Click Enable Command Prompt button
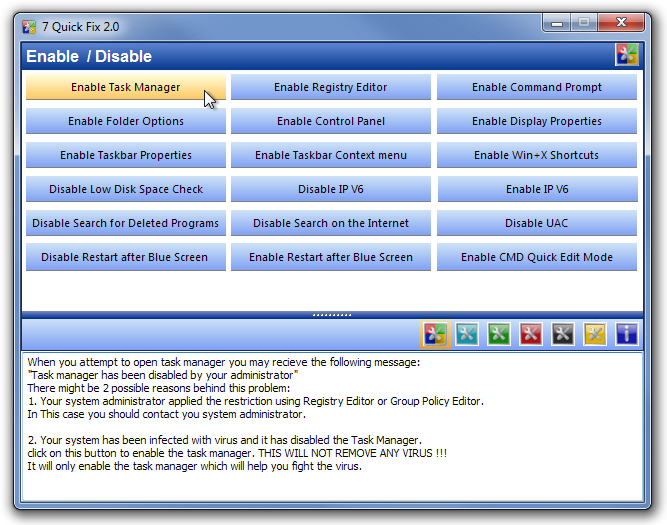Viewport: 667px width, 525px height. point(537,87)
